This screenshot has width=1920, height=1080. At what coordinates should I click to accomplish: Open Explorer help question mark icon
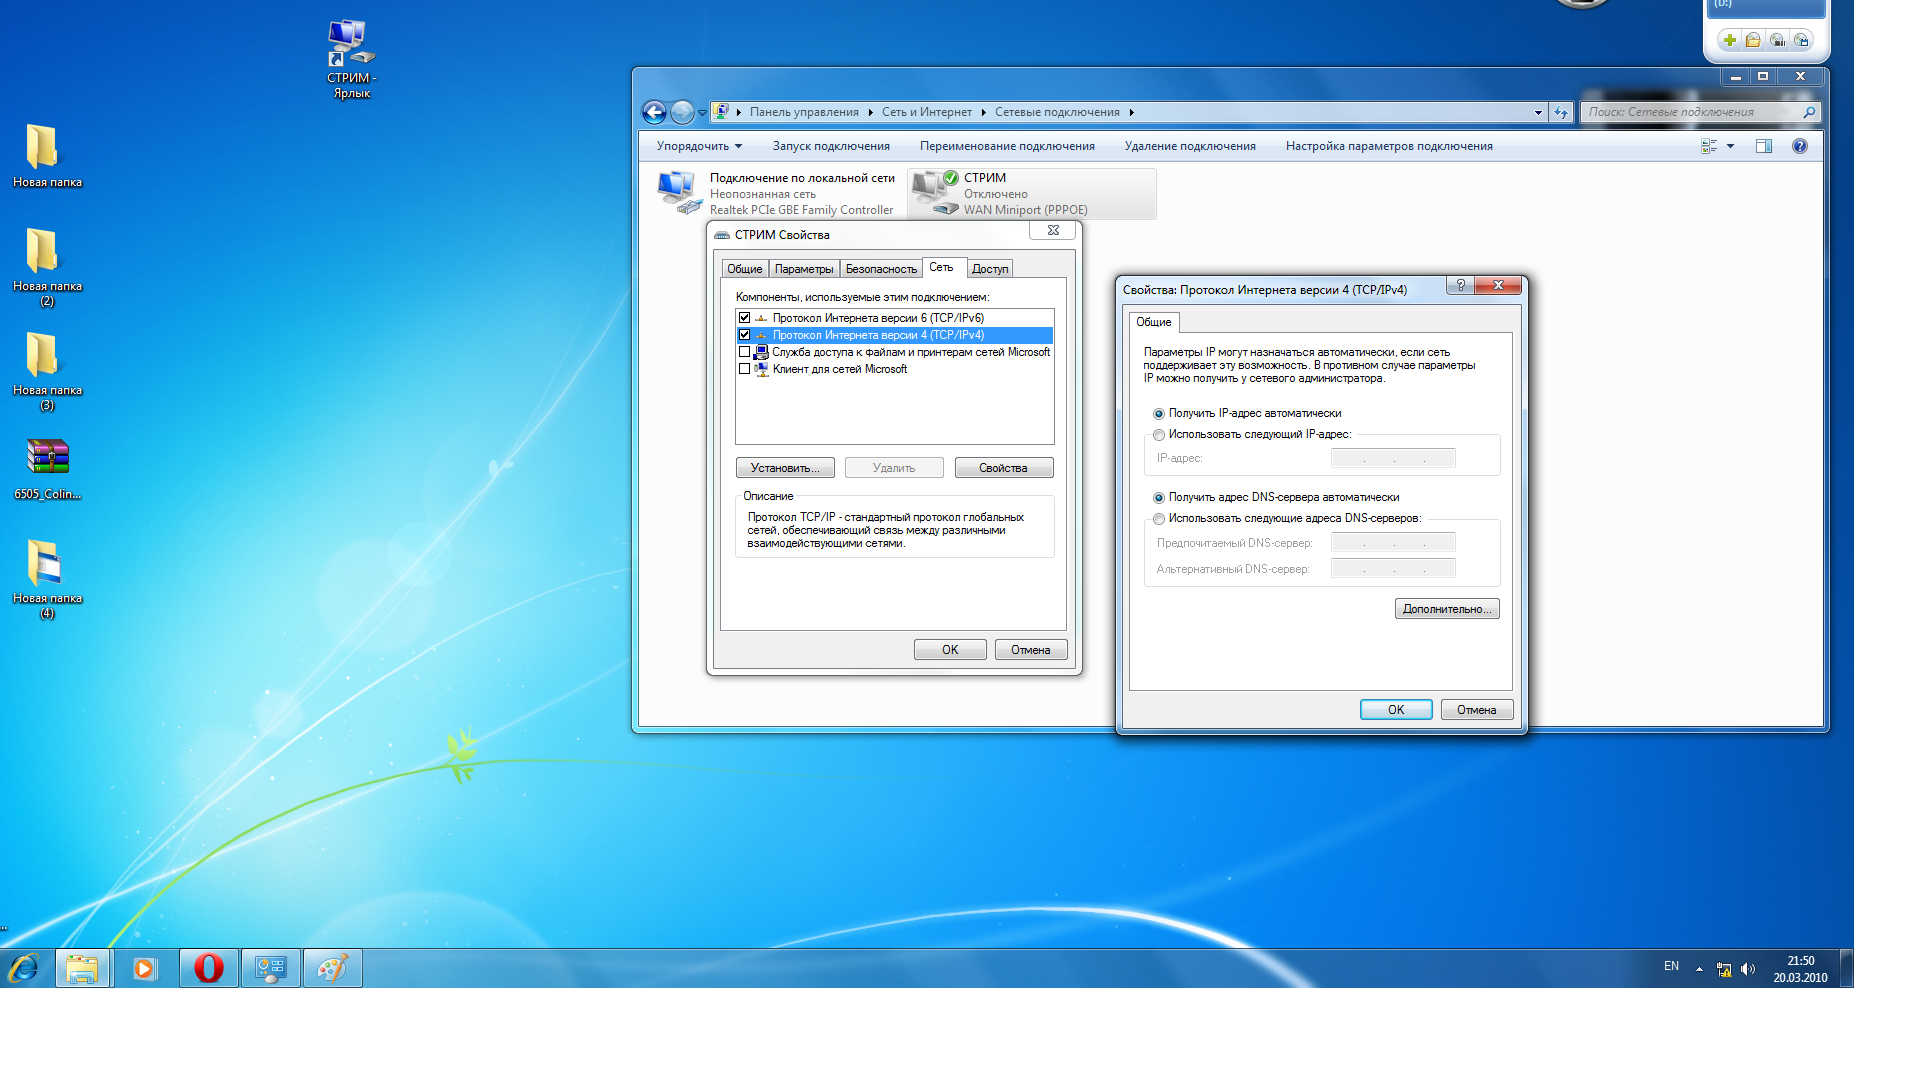(x=1800, y=146)
